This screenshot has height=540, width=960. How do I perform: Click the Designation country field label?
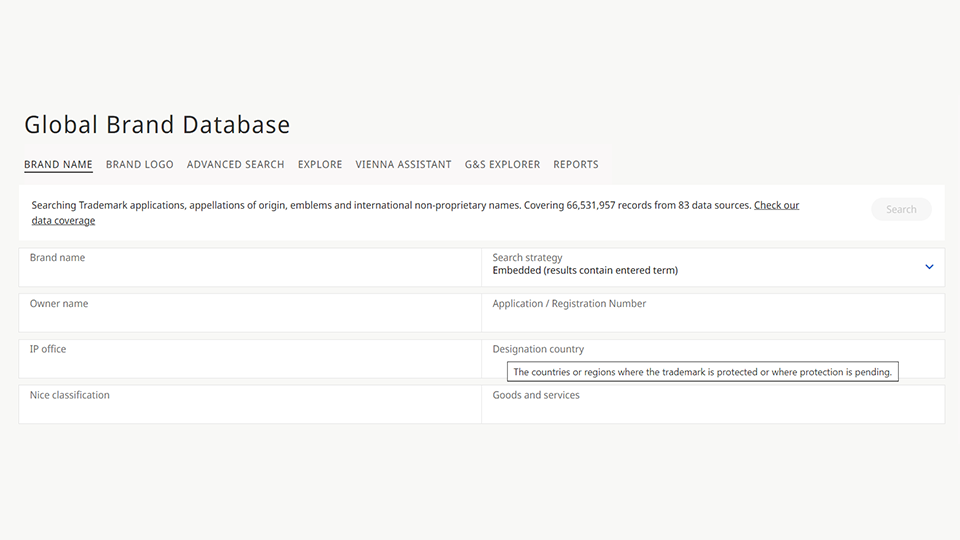pyautogui.click(x=538, y=349)
